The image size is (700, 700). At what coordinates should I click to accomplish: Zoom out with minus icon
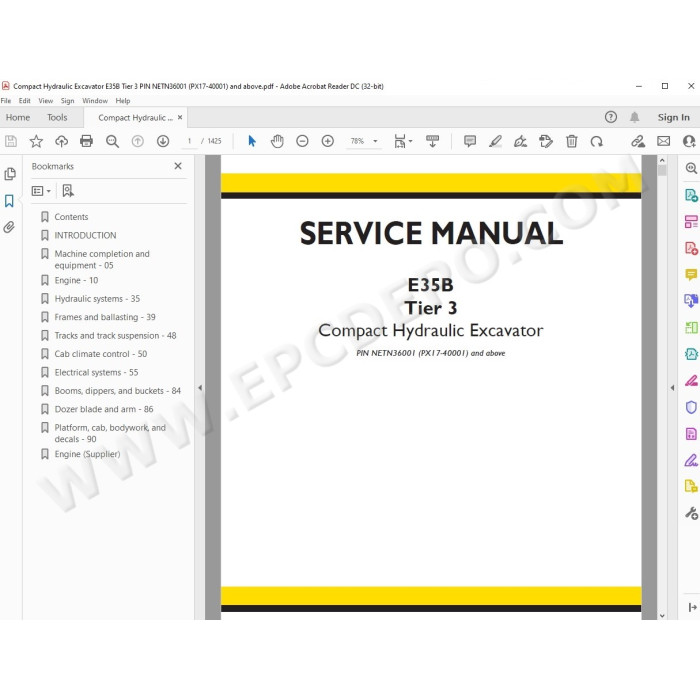tap(302, 142)
